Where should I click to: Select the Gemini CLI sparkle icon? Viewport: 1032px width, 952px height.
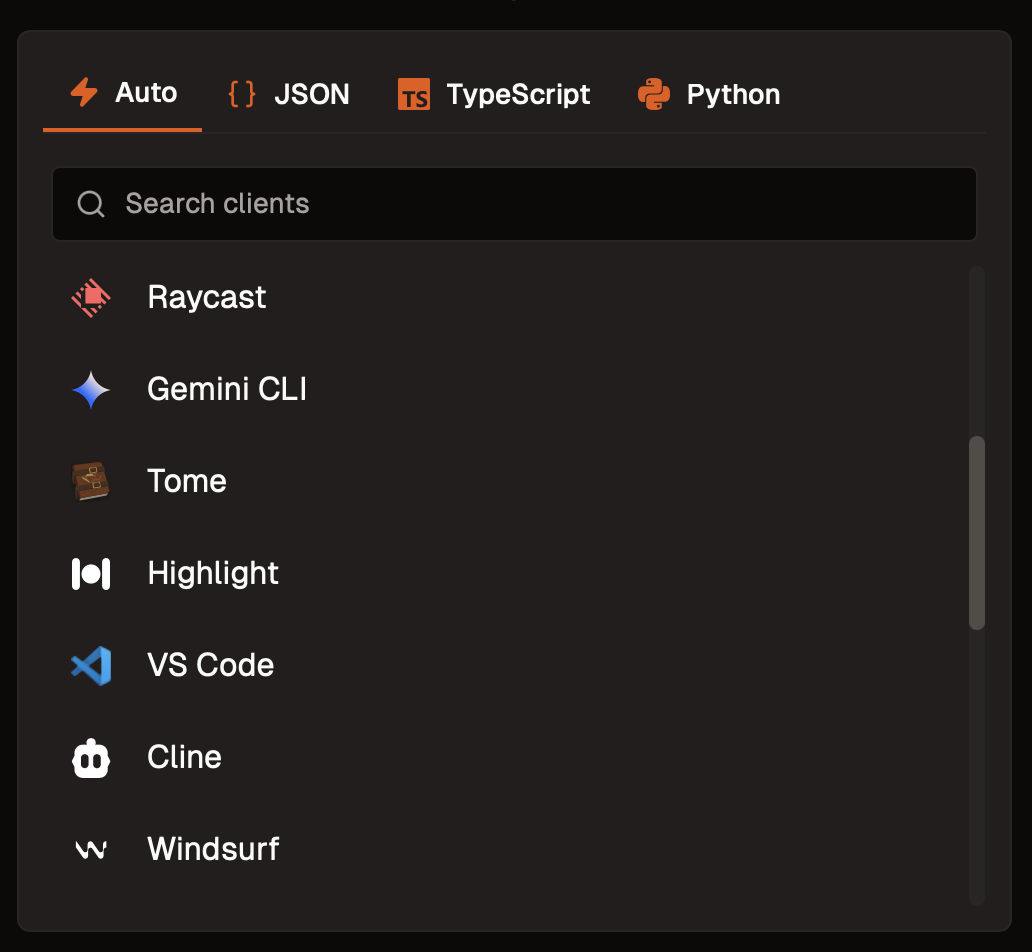tap(91, 390)
